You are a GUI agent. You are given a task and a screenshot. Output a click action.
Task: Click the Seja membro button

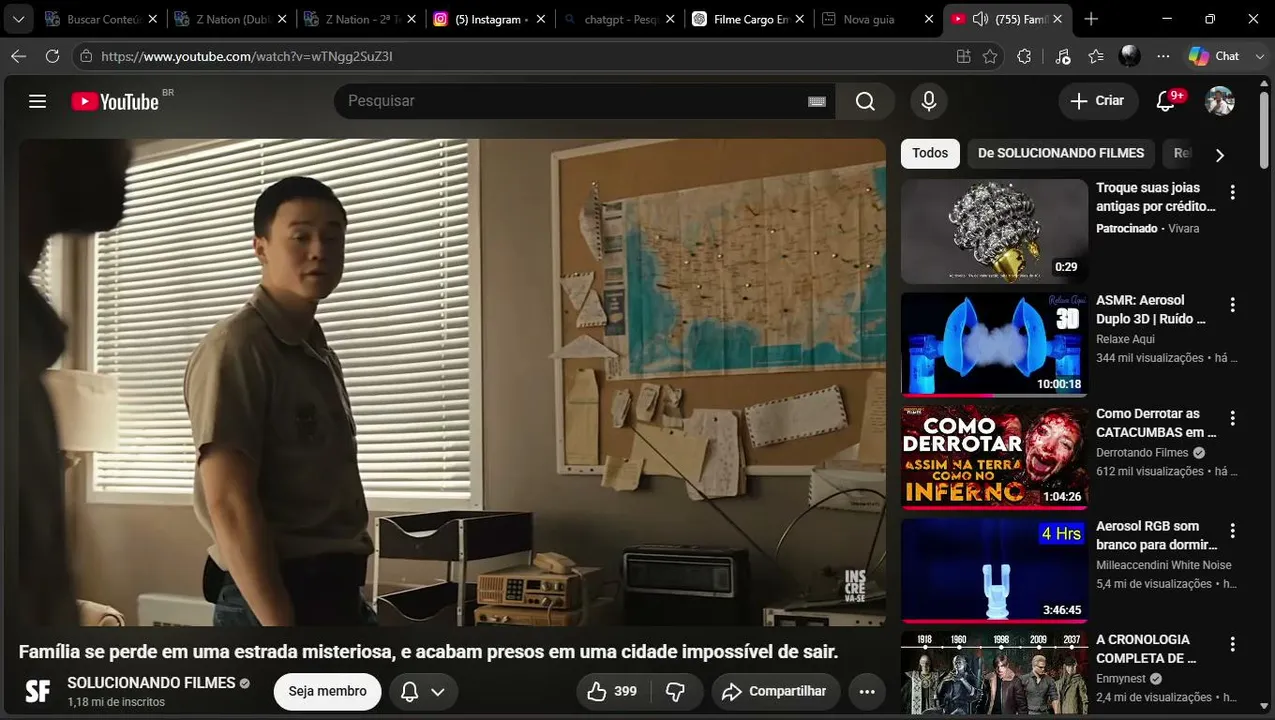coord(327,691)
